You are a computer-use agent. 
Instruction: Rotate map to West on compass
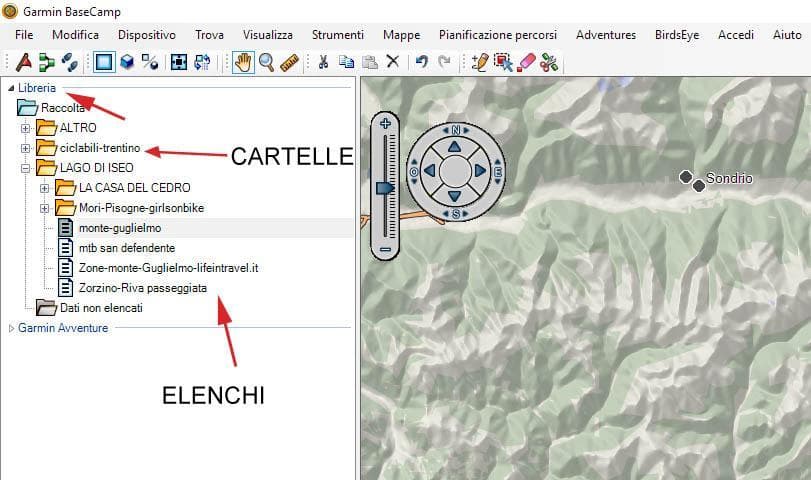413,171
